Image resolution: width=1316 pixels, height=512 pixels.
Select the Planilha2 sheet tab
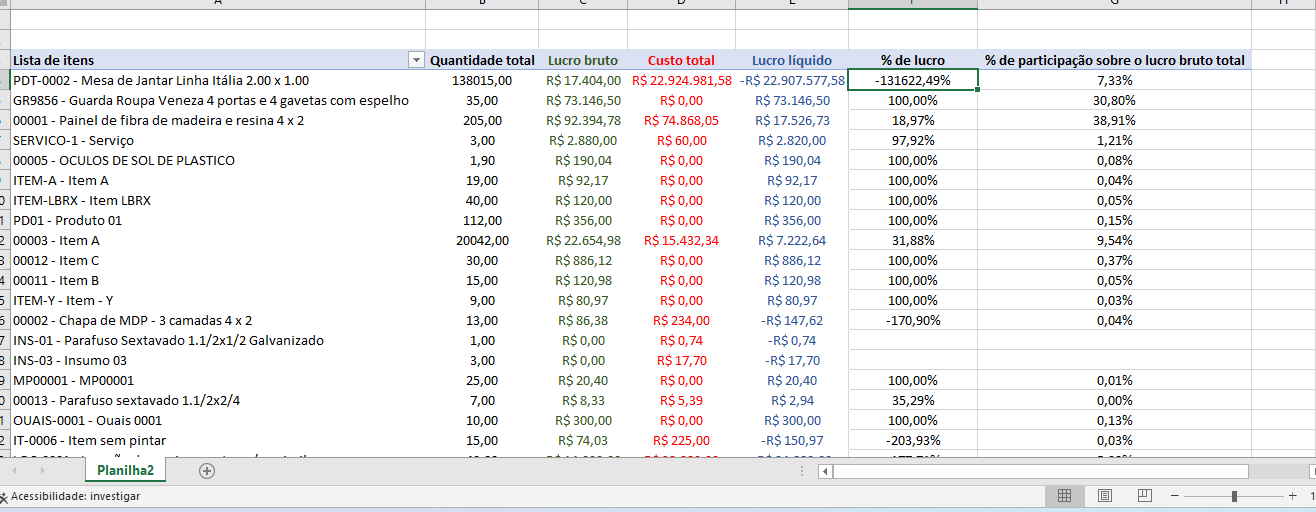125,471
